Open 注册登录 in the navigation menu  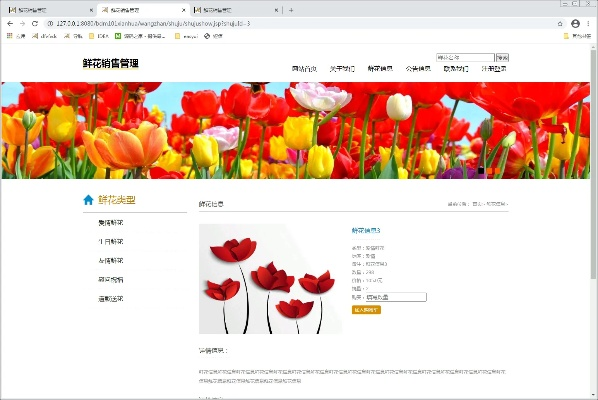[494, 69]
